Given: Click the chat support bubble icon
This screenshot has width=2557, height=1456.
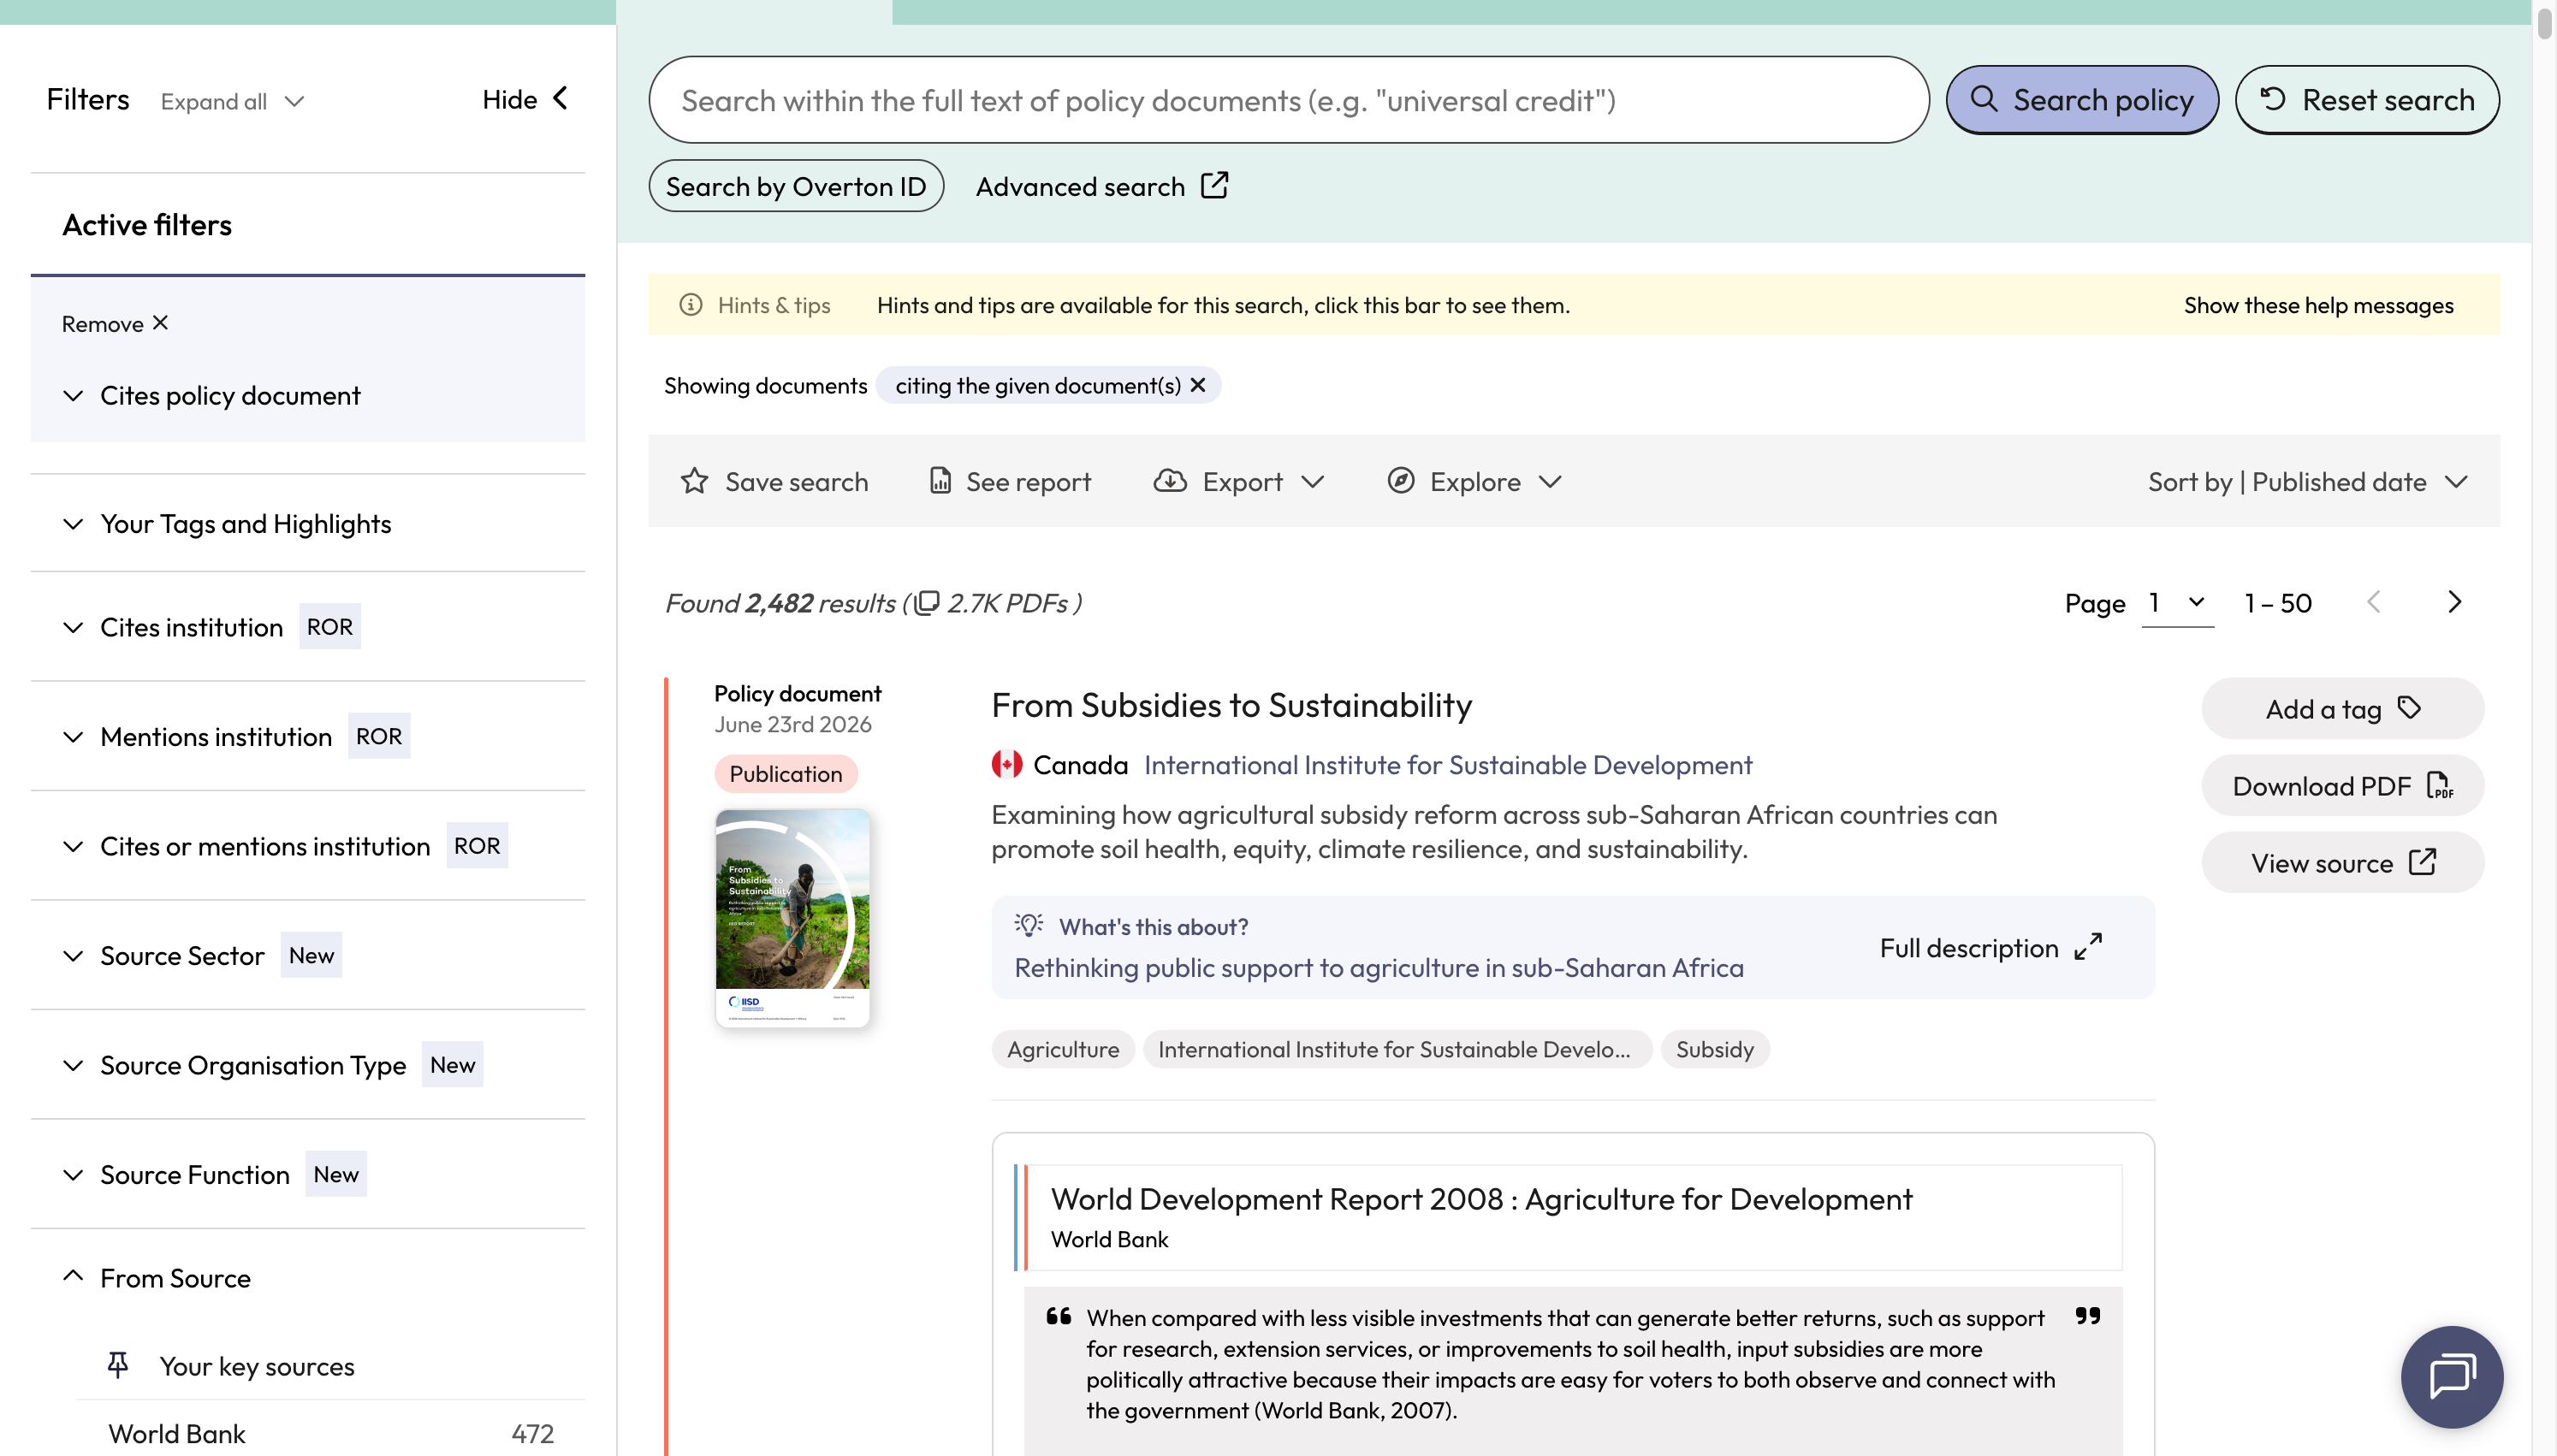Looking at the screenshot, I should pyautogui.click(x=2452, y=1376).
